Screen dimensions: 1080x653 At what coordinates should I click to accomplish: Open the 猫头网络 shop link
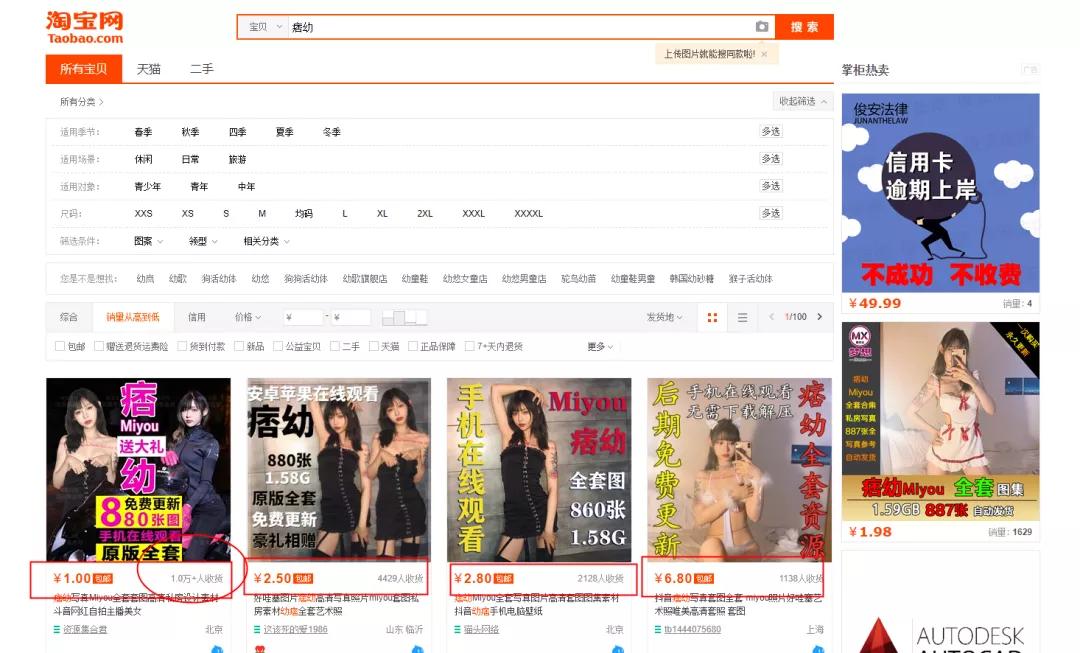pos(481,629)
